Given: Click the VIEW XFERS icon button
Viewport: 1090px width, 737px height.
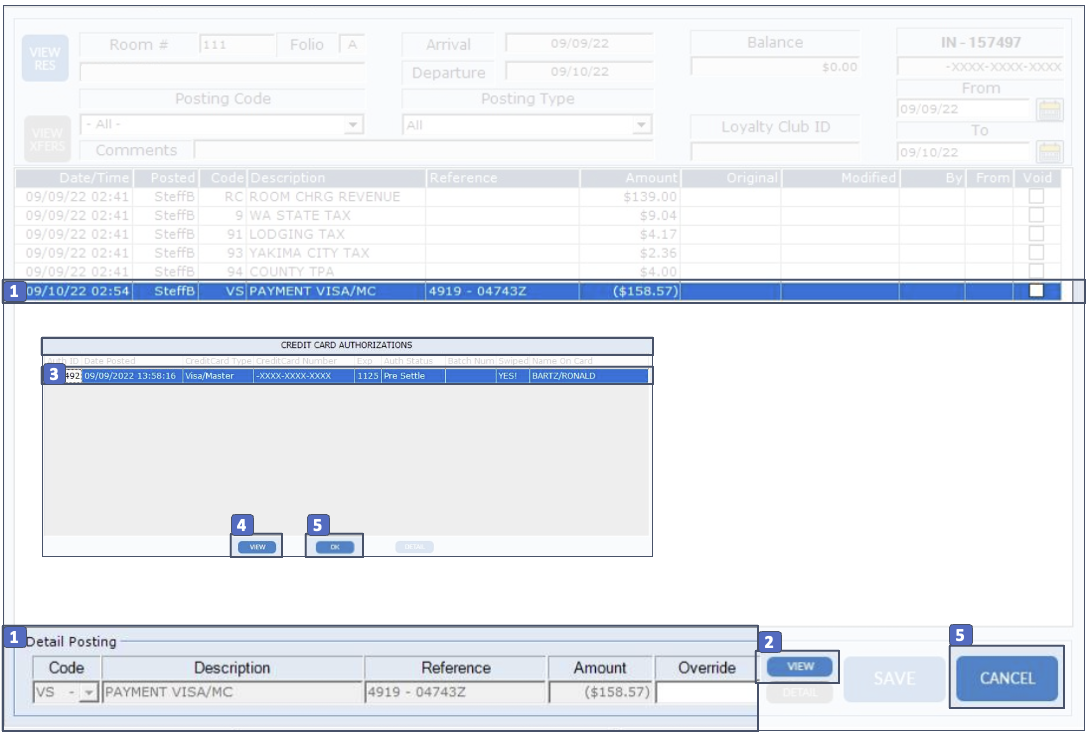Looking at the screenshot, I should [x=45, y=138].
